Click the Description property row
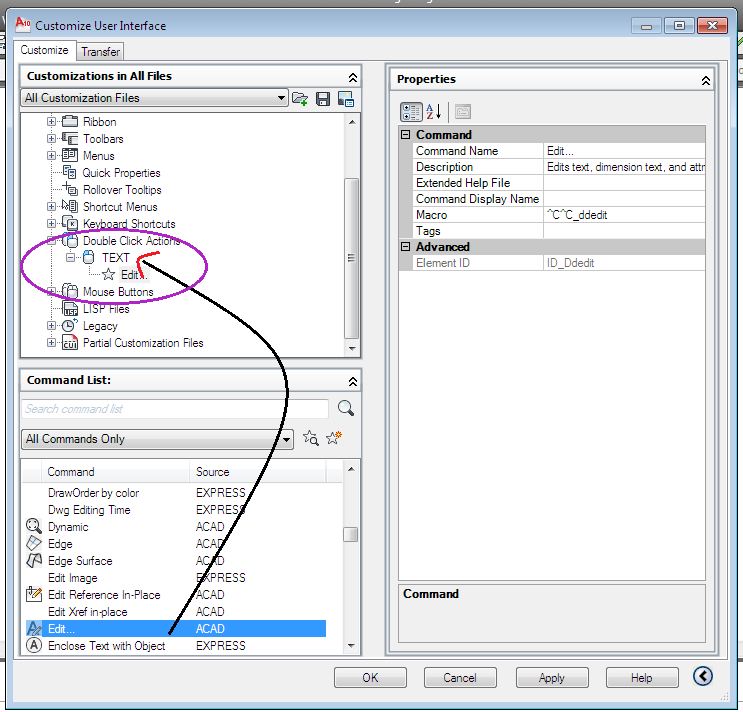The height and width of the screenshot is (712, 743). tap(559, 167)
